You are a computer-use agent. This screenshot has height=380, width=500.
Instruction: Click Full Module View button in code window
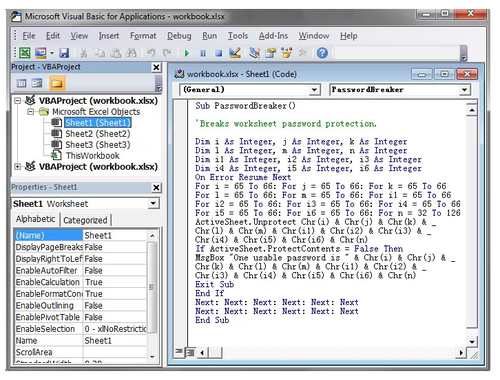coord(190,352)
